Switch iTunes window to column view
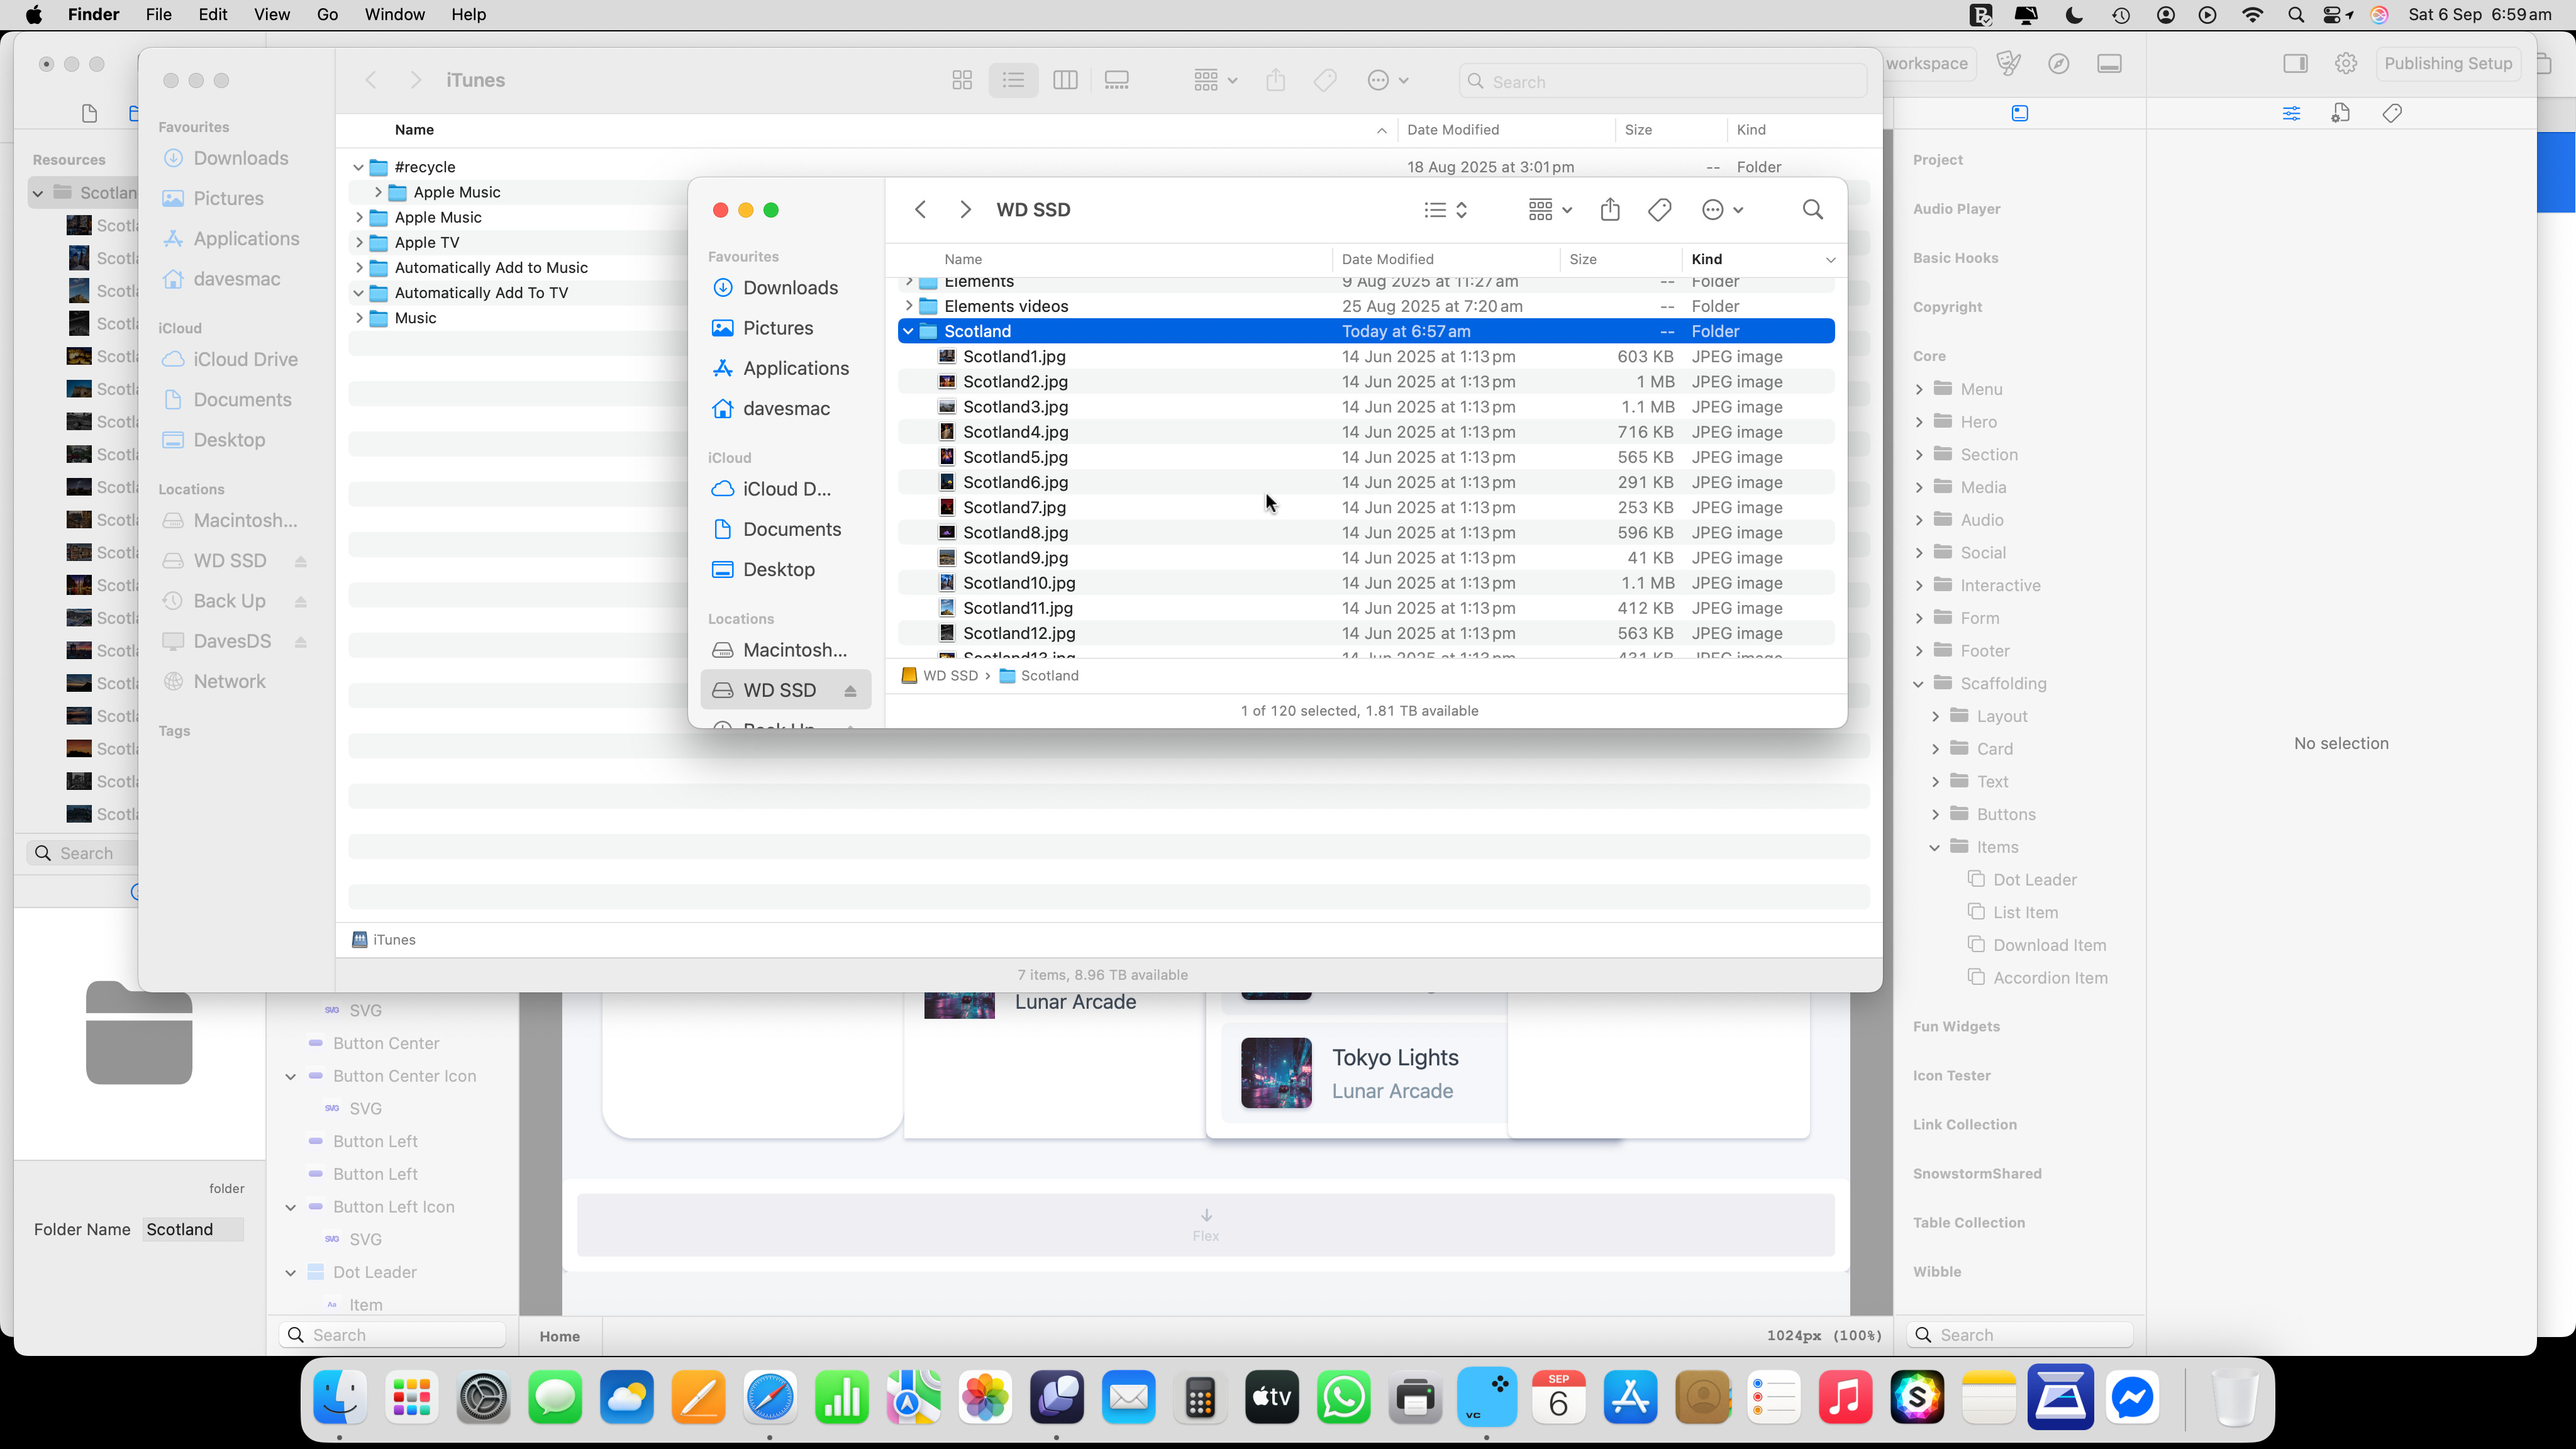The image size is (2576, 1449). [1065, 81]
